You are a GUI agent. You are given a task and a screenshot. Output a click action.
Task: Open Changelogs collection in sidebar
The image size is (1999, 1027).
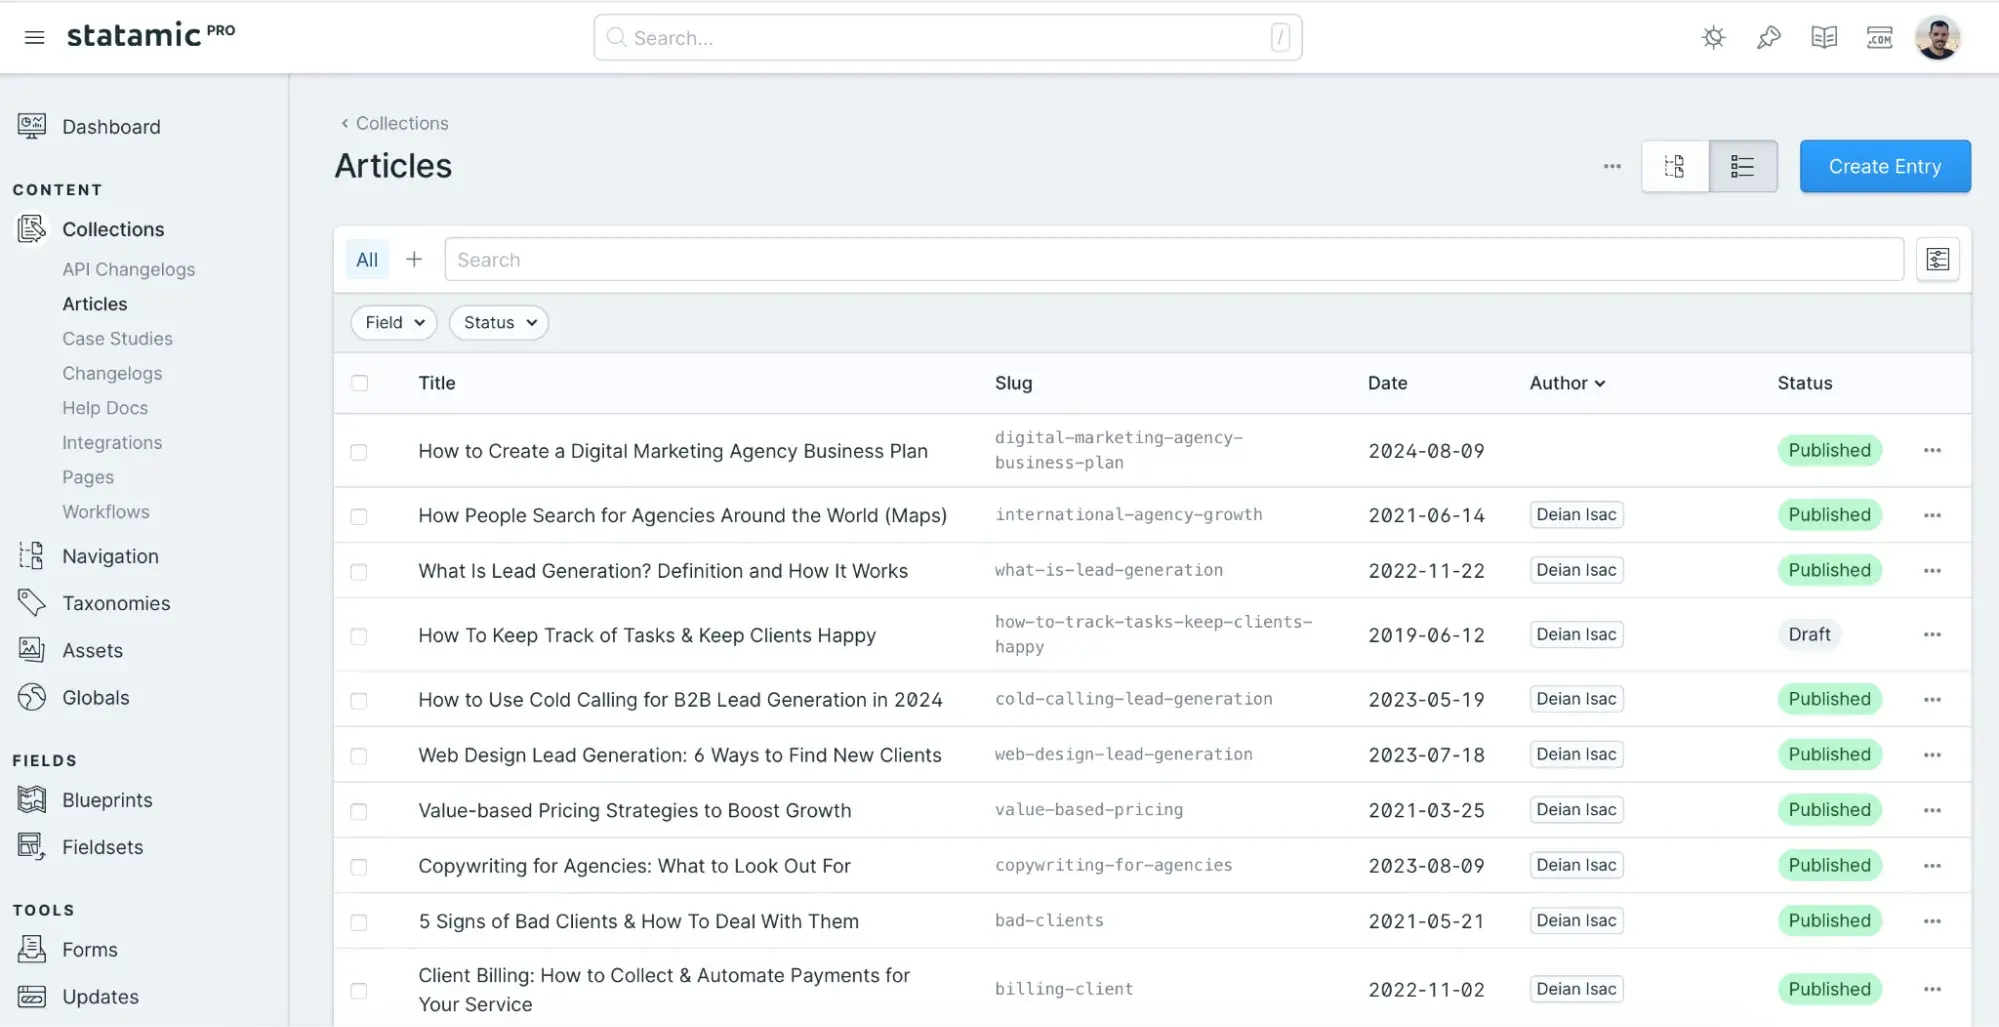coord(112,373)
